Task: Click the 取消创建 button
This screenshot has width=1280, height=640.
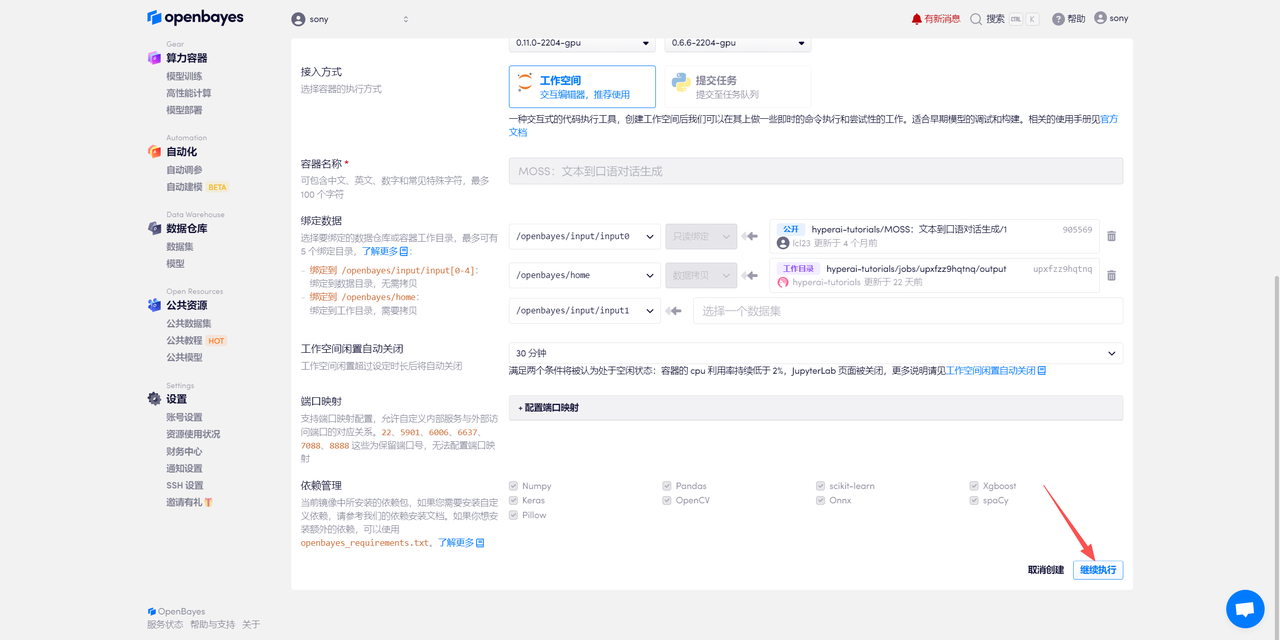Action: (1046, 570)
